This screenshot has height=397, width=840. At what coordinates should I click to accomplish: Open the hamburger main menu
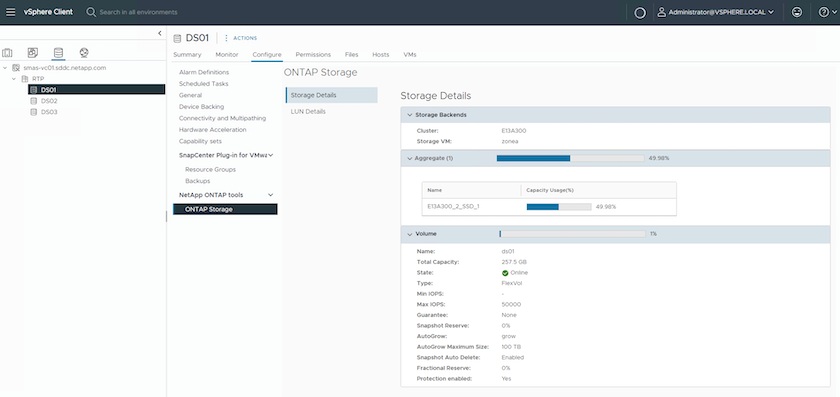pyautogui.click(x=10, y=12)
